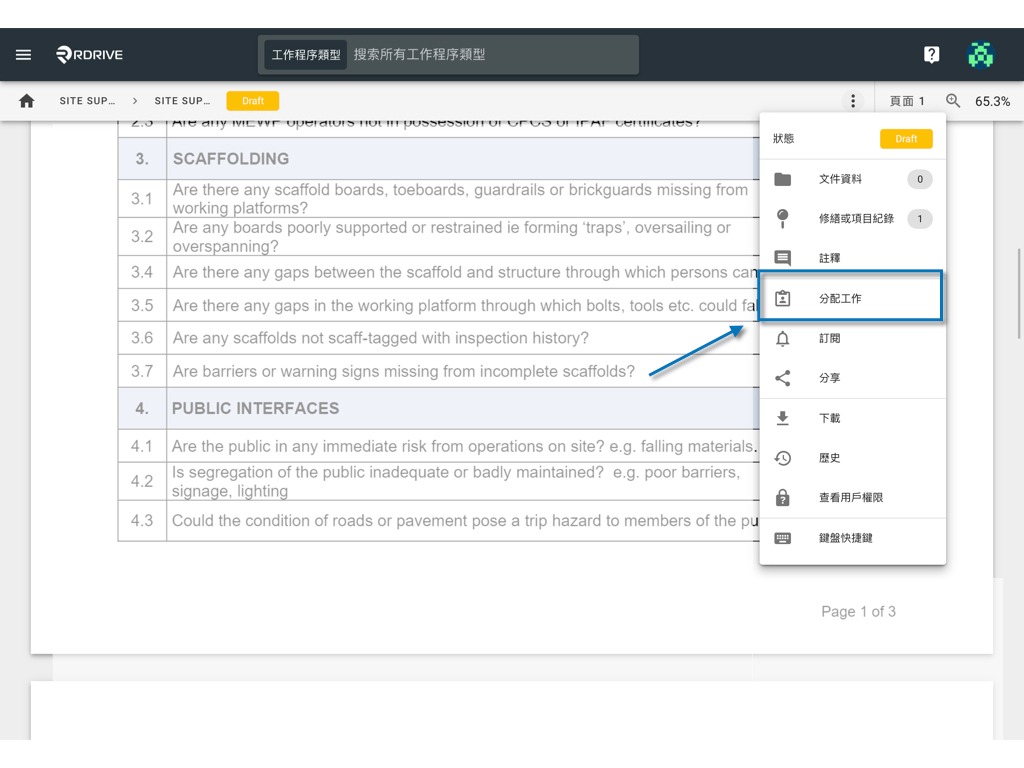Screen dimensions: 1024x768
Task: Toggle the three-dot more options menu
Action: (852, 101)
